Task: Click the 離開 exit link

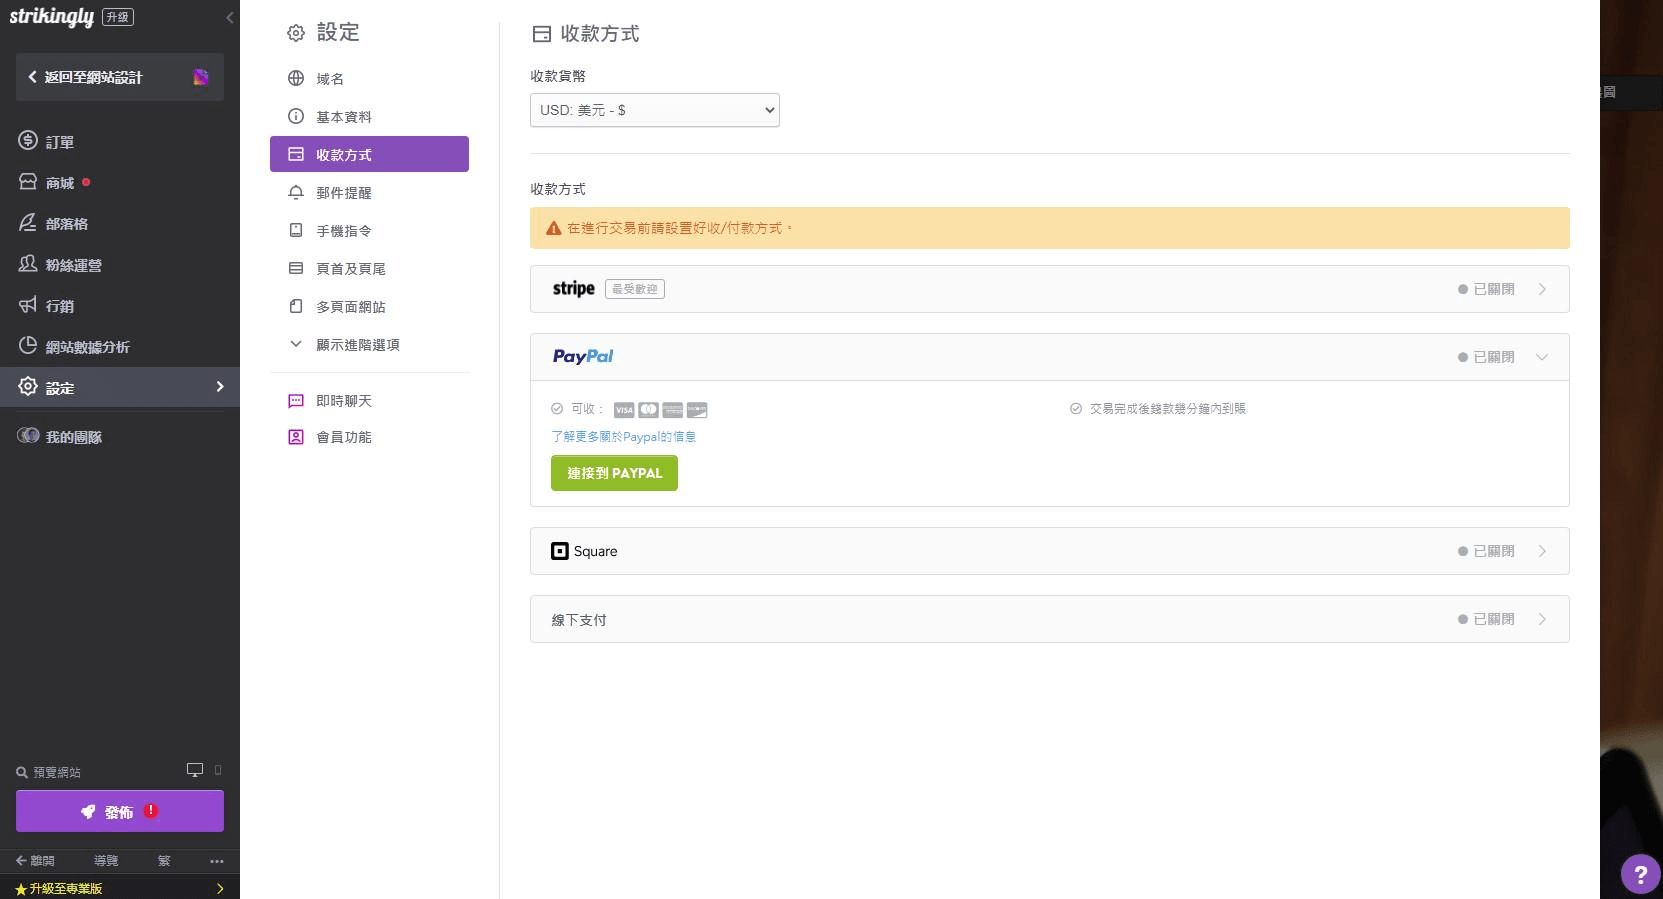Action: (35, 861)
